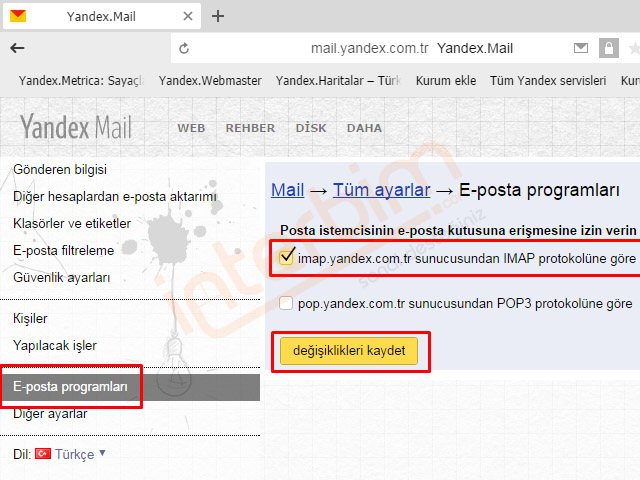The height and width of the screenshot is (480, 640).
Task: Click the browser back arrow
Action: click(17, 48)
